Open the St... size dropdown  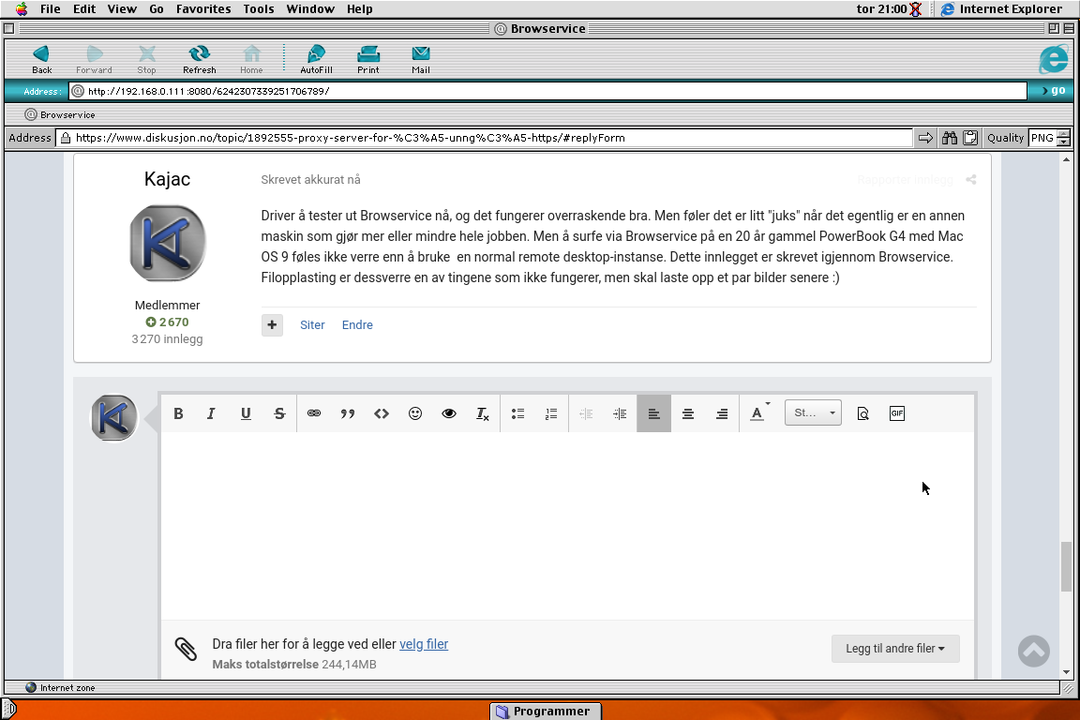point(813,413)
